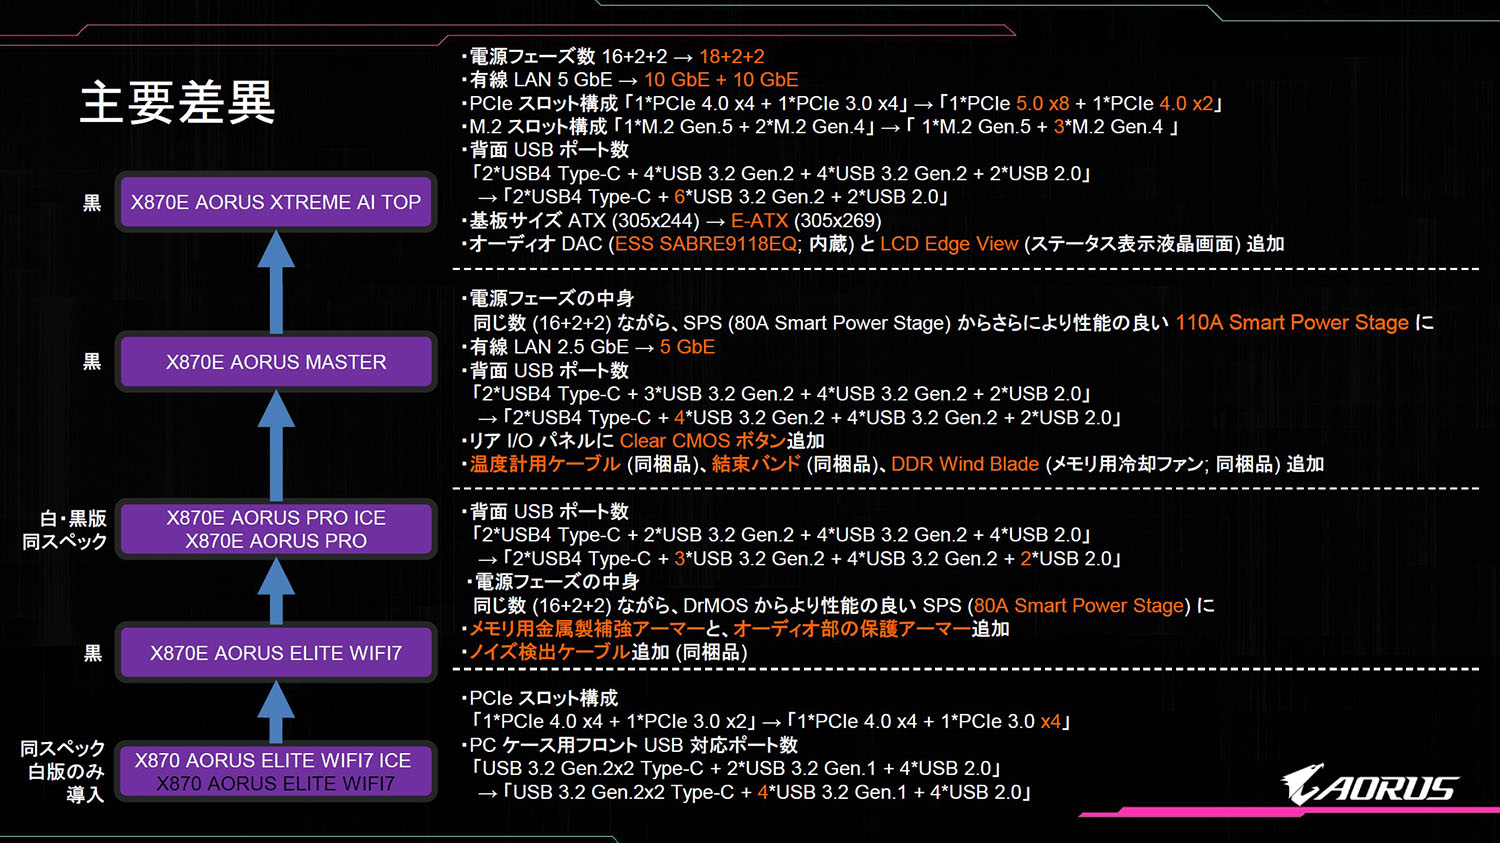Click the 黒 label beside ELITE WIFI7

(92, 653)
